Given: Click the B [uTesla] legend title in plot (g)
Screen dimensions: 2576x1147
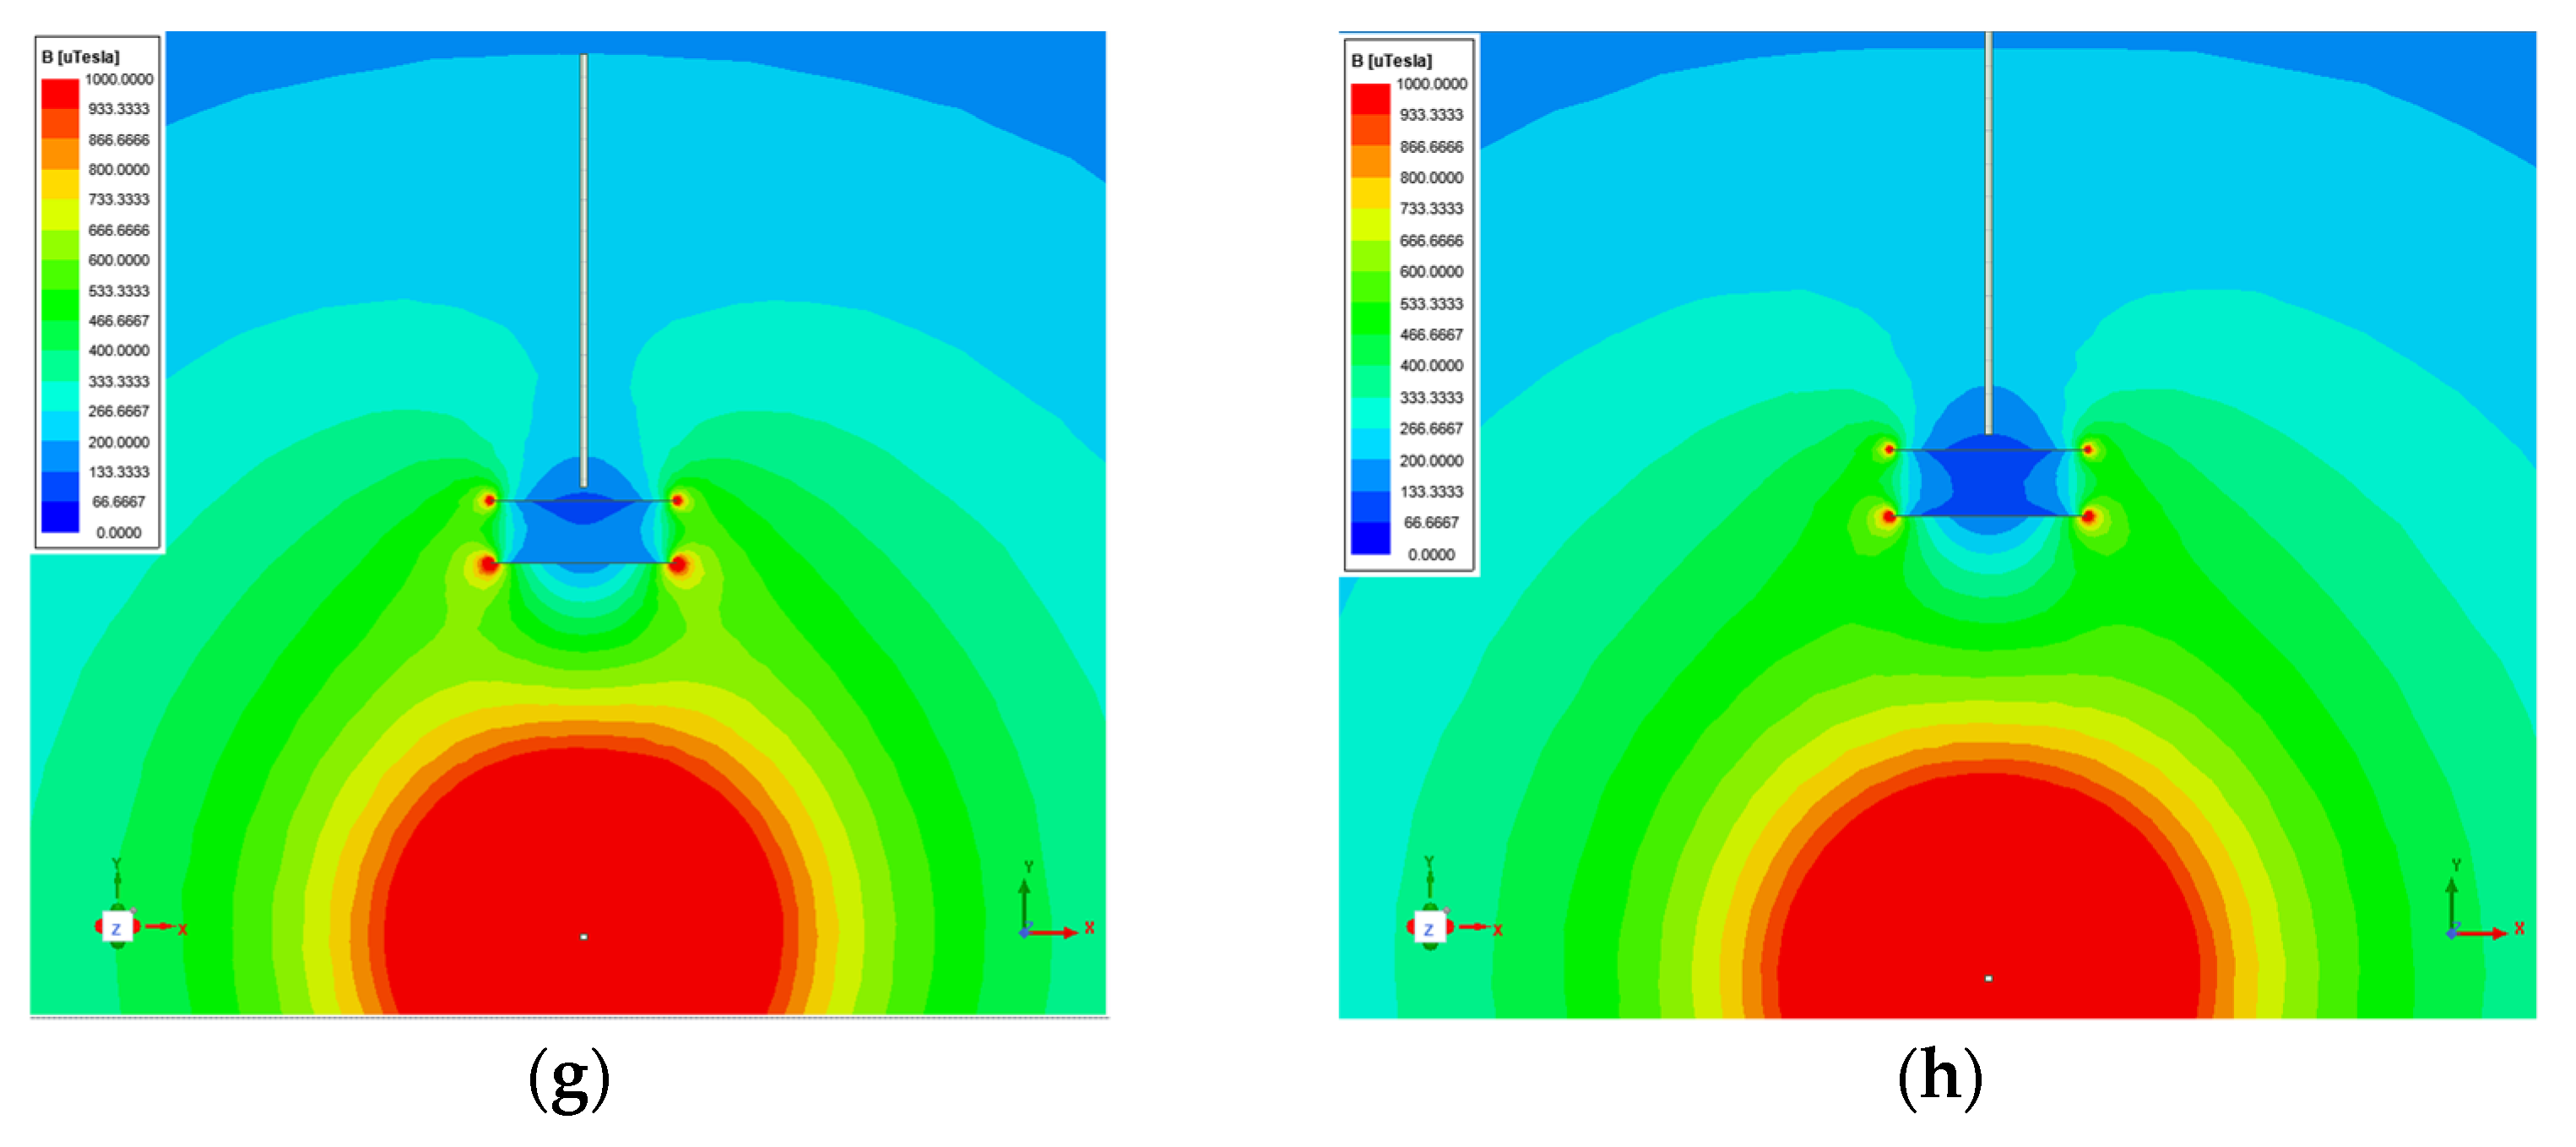Looking at the screenshot, I should 80,57.
